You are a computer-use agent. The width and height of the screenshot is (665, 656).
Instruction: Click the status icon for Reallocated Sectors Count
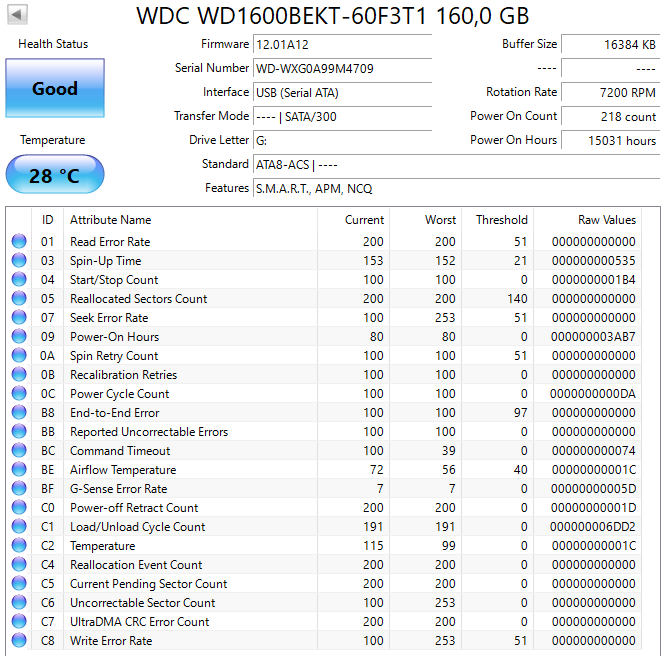[19, 299]
